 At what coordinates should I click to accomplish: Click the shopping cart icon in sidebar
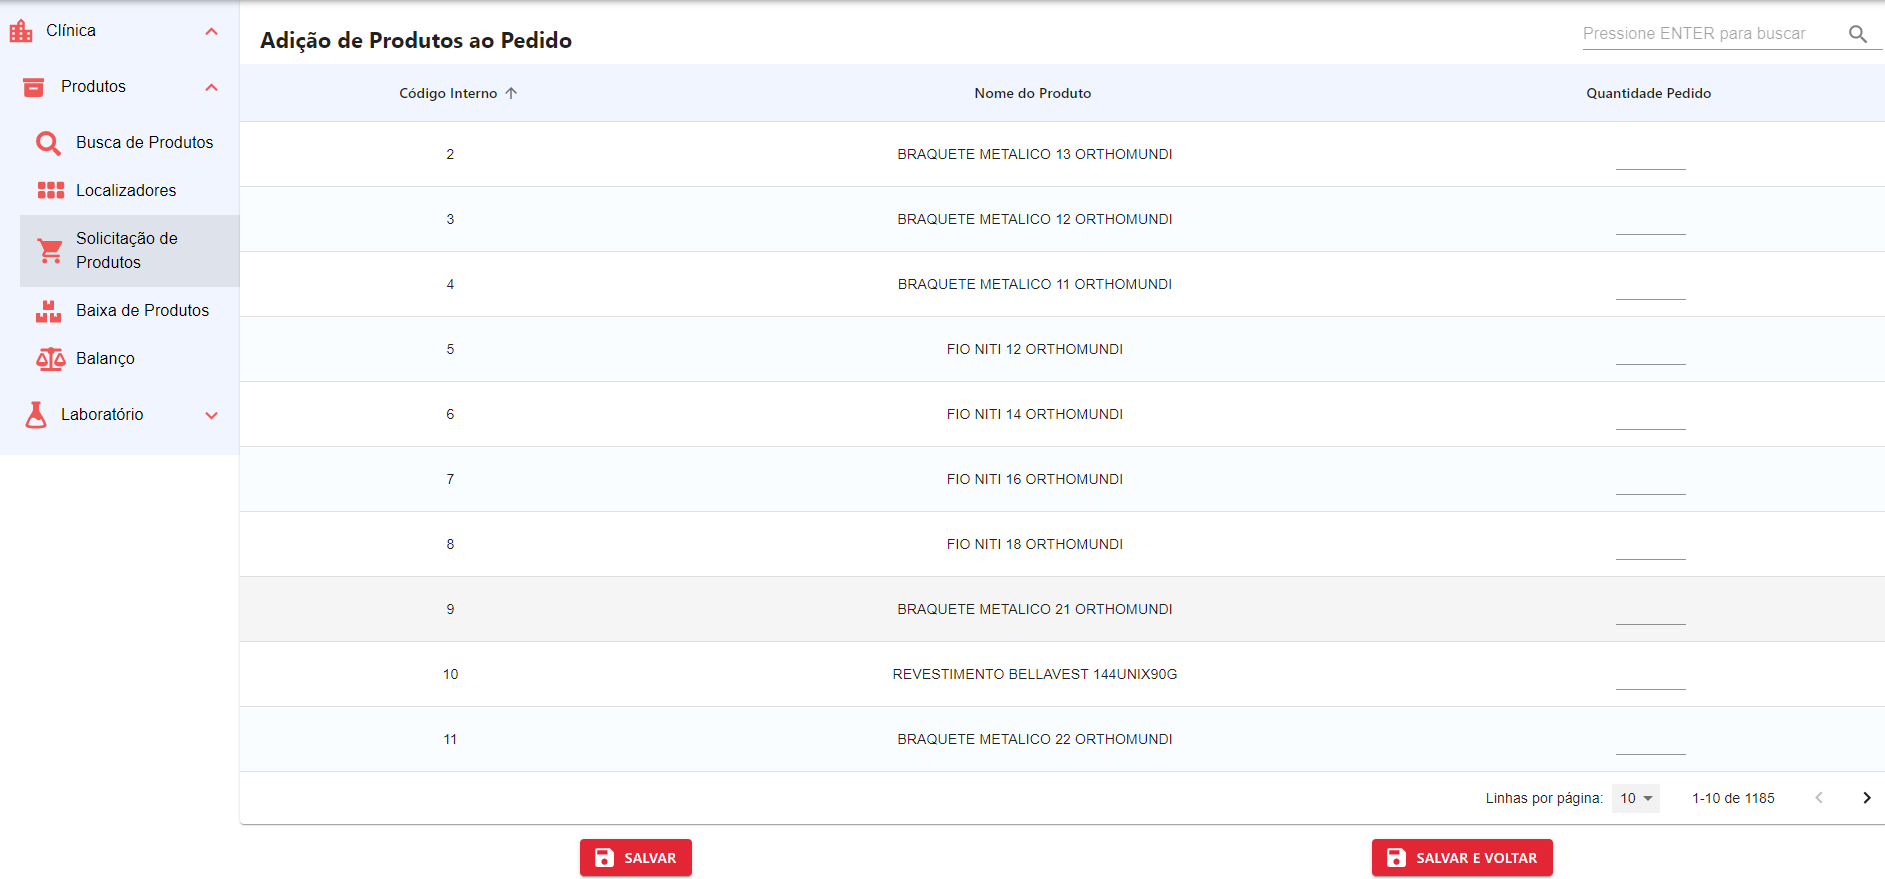coord(49,251)
